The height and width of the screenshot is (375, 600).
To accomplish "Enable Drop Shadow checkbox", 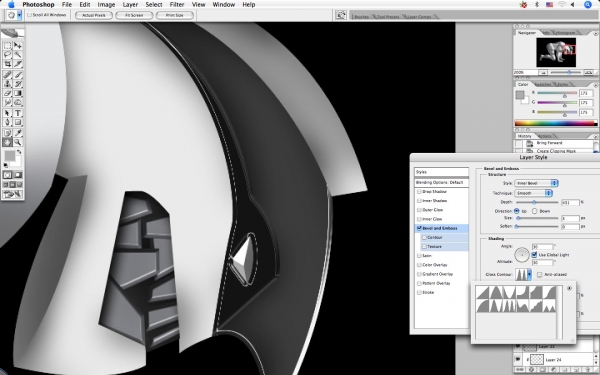I will click(x=419, y=192).
